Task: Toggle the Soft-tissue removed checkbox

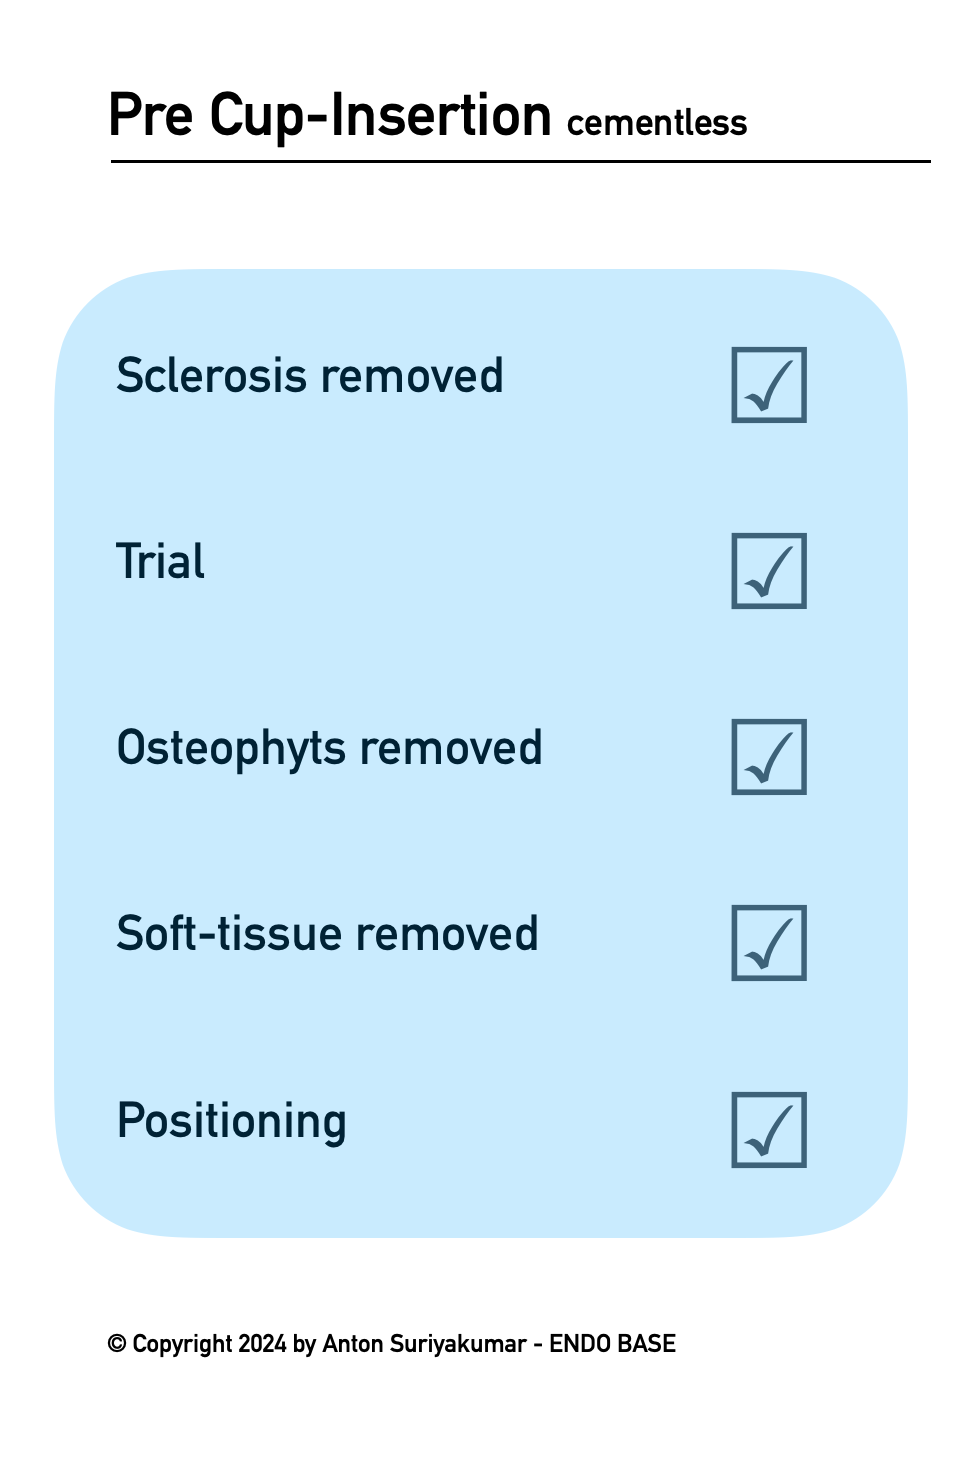Action: tap(768, 943)
